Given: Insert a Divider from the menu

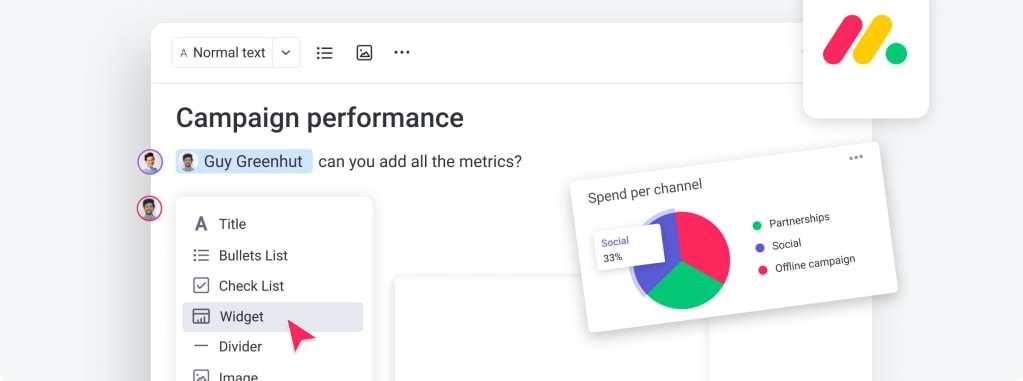Looking at the screenshot, I should pyautogui.click(x=273, y=346).
